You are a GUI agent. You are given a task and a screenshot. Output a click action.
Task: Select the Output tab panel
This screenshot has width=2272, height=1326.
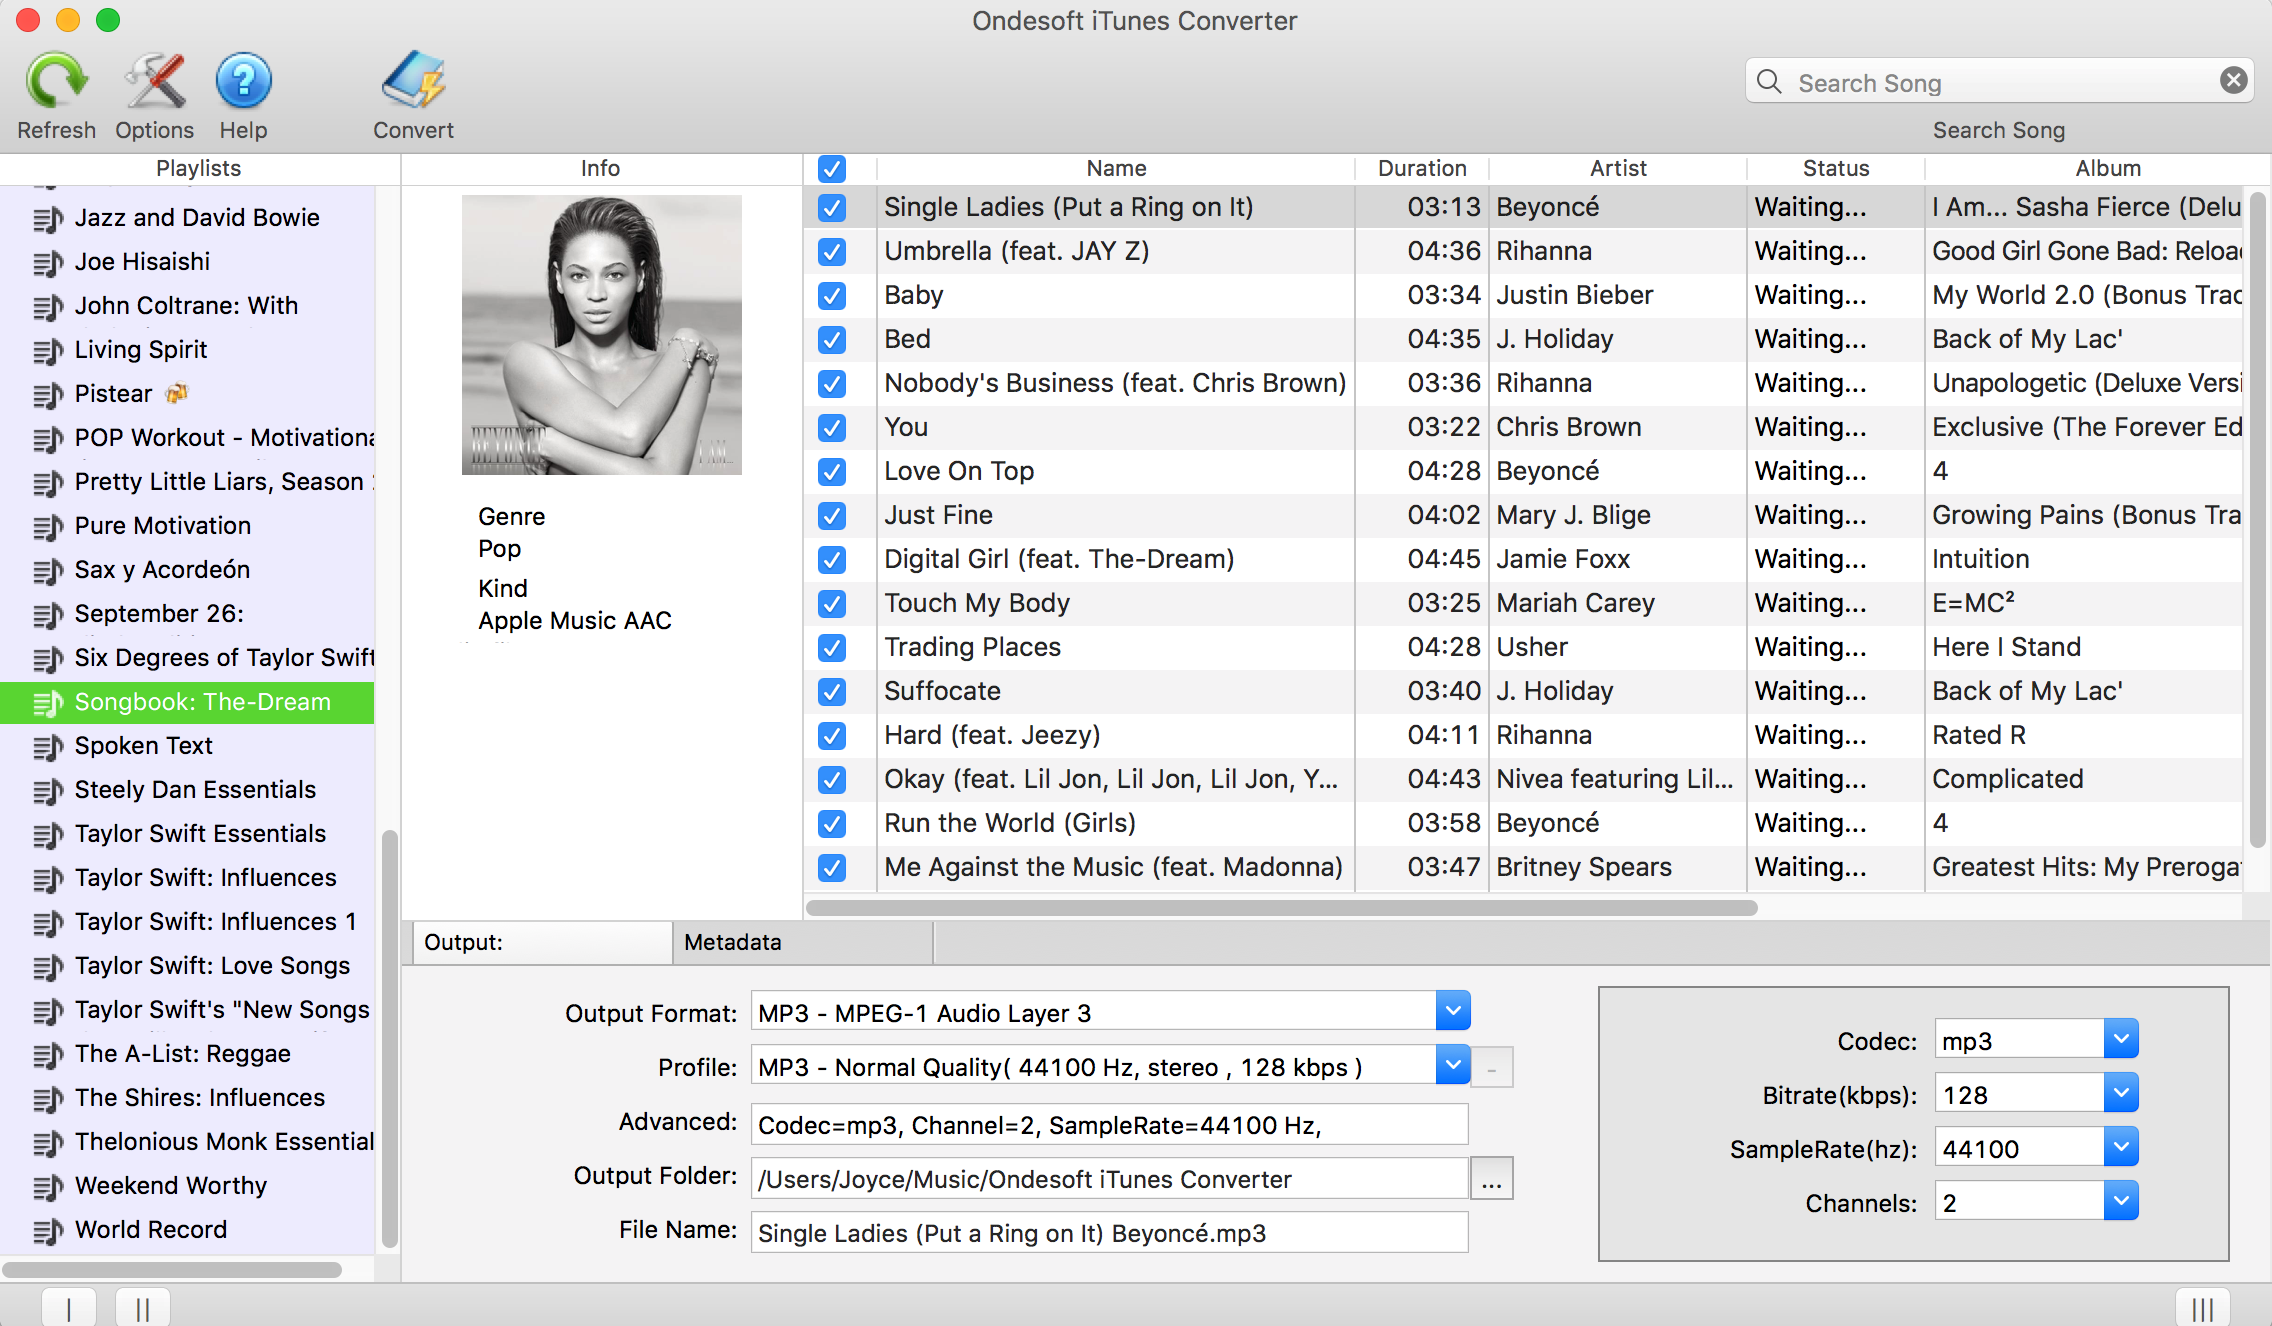tap(535, 941)
